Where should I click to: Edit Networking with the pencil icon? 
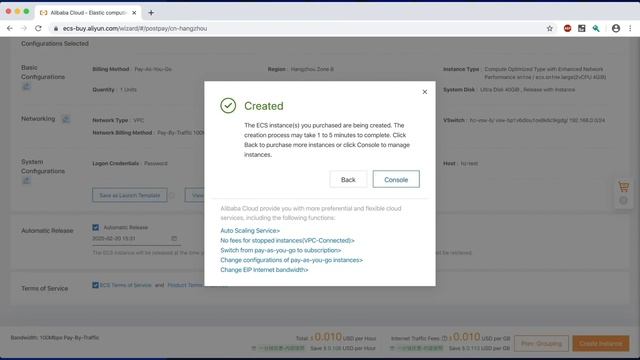(x=66, y=119)
